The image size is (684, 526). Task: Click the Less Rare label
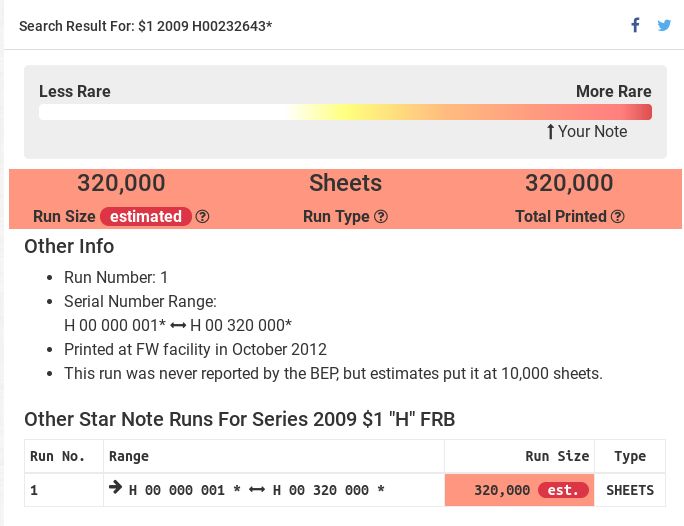pyautogui.click(x=75, y=91)
